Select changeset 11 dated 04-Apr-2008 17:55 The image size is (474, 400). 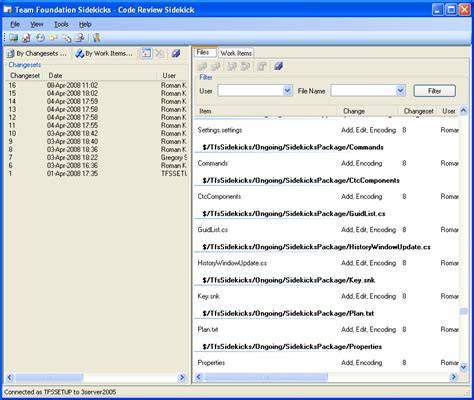[97, 125]
